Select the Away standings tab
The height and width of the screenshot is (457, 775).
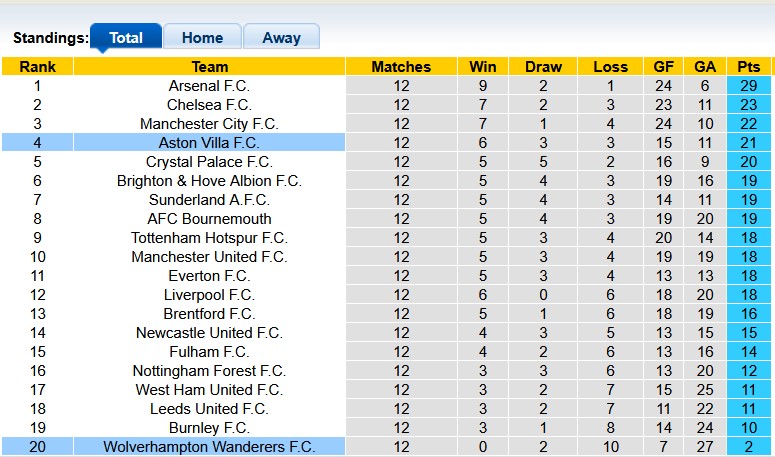[281, 38]
